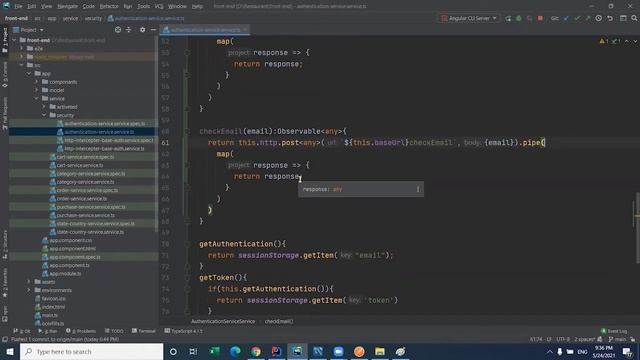640x360 pixels.
Task: Collapse the src folder
Action: coord(22,65)
